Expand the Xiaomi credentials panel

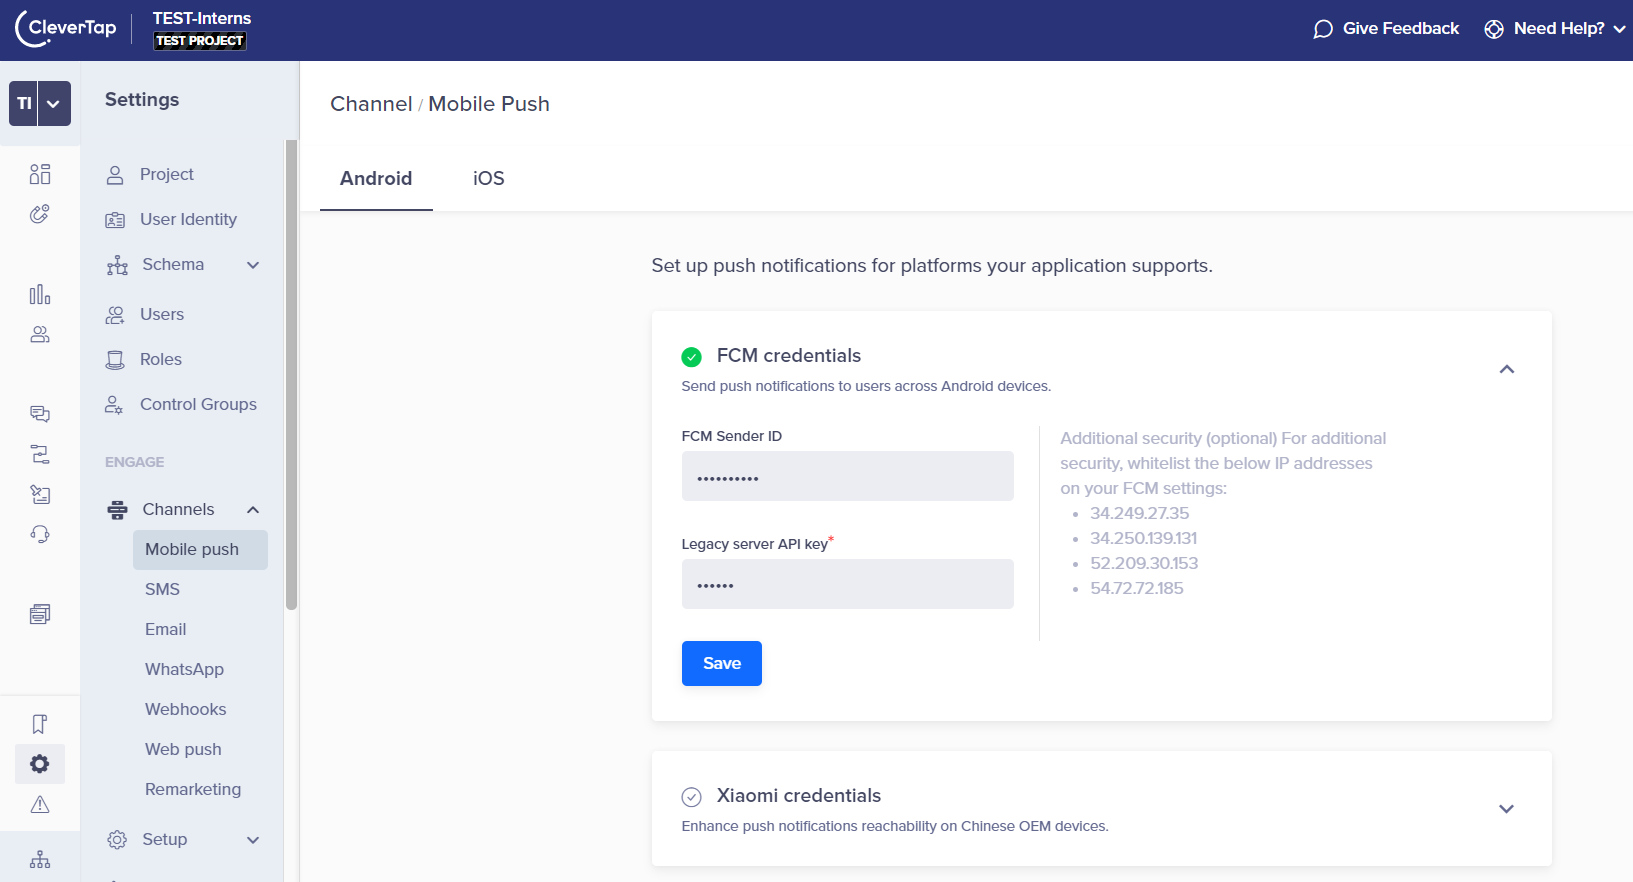[x=1507, y=809]
